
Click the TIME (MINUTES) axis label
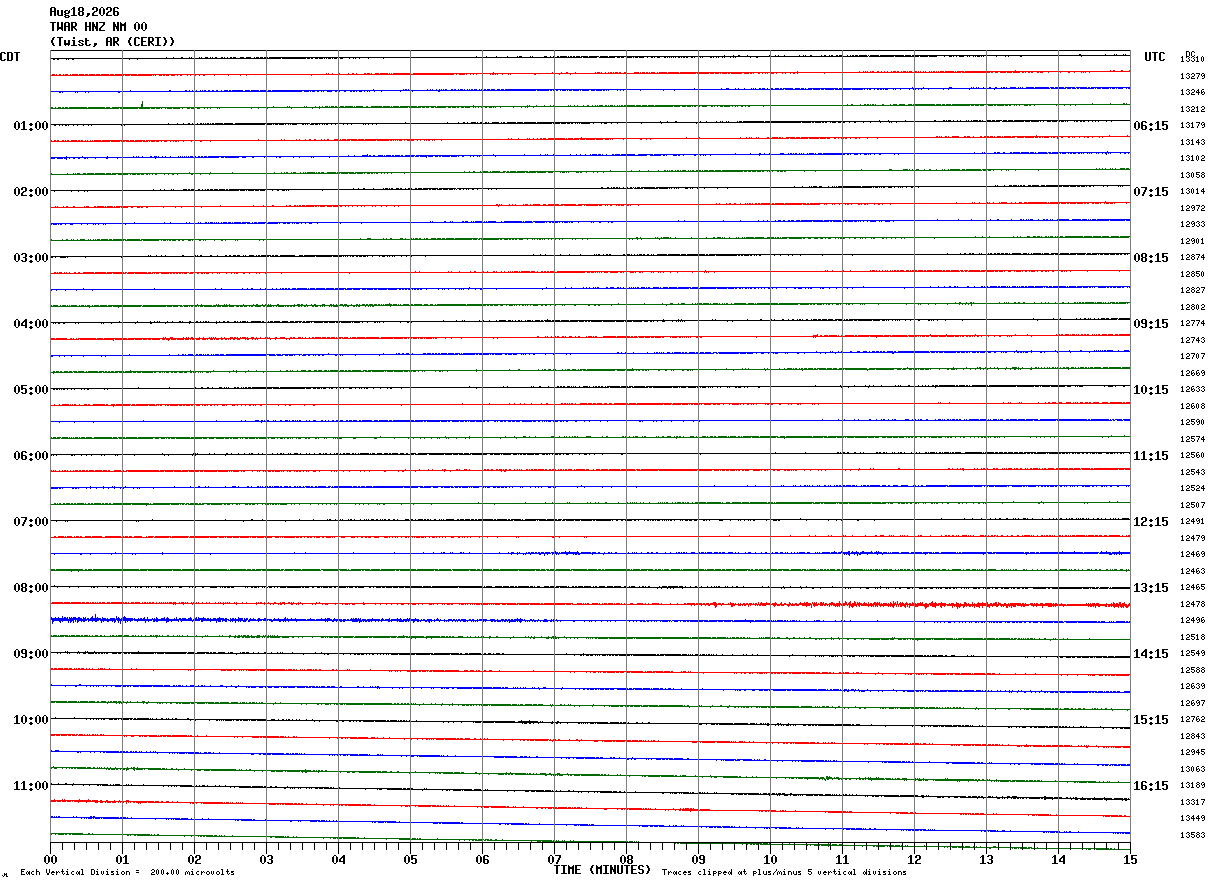point(602,870)
